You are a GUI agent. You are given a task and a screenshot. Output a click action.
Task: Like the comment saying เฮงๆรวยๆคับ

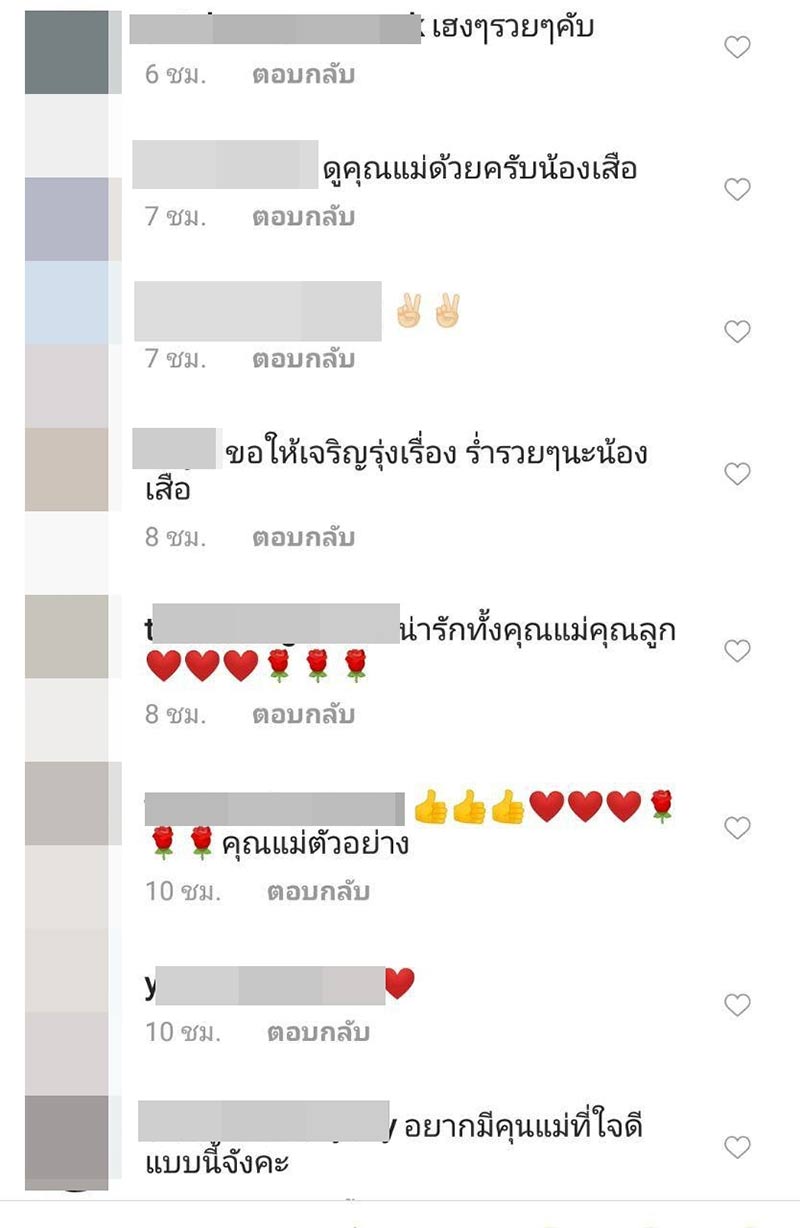737,47
